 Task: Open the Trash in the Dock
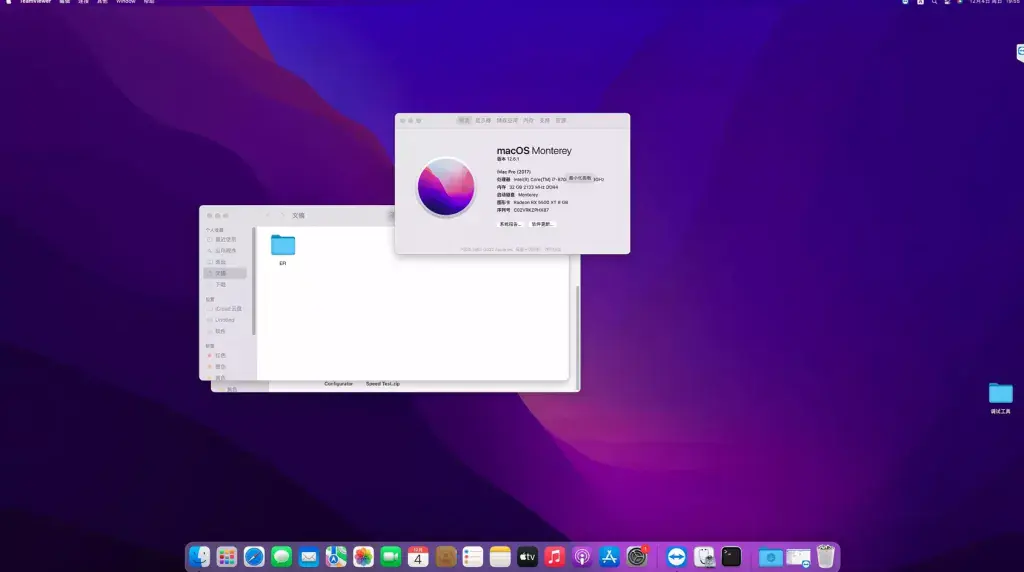click(x=825, y=556)
